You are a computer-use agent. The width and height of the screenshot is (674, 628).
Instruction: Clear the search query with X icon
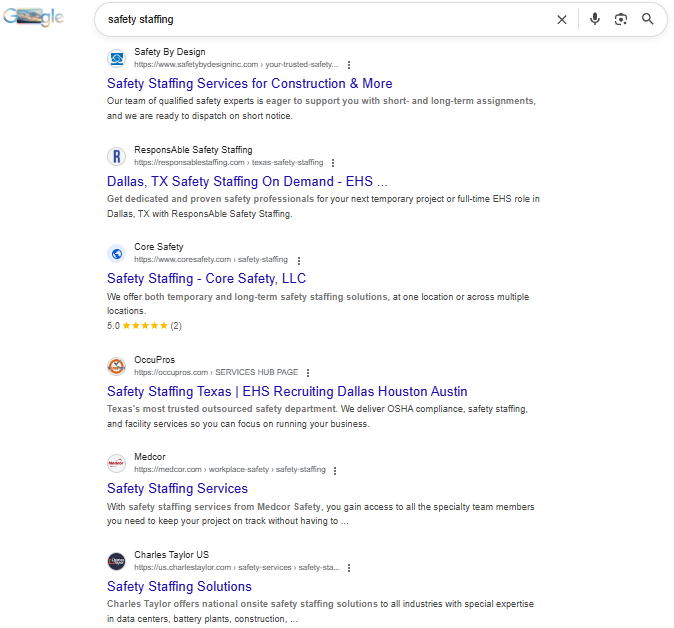(x=561, y=19)
